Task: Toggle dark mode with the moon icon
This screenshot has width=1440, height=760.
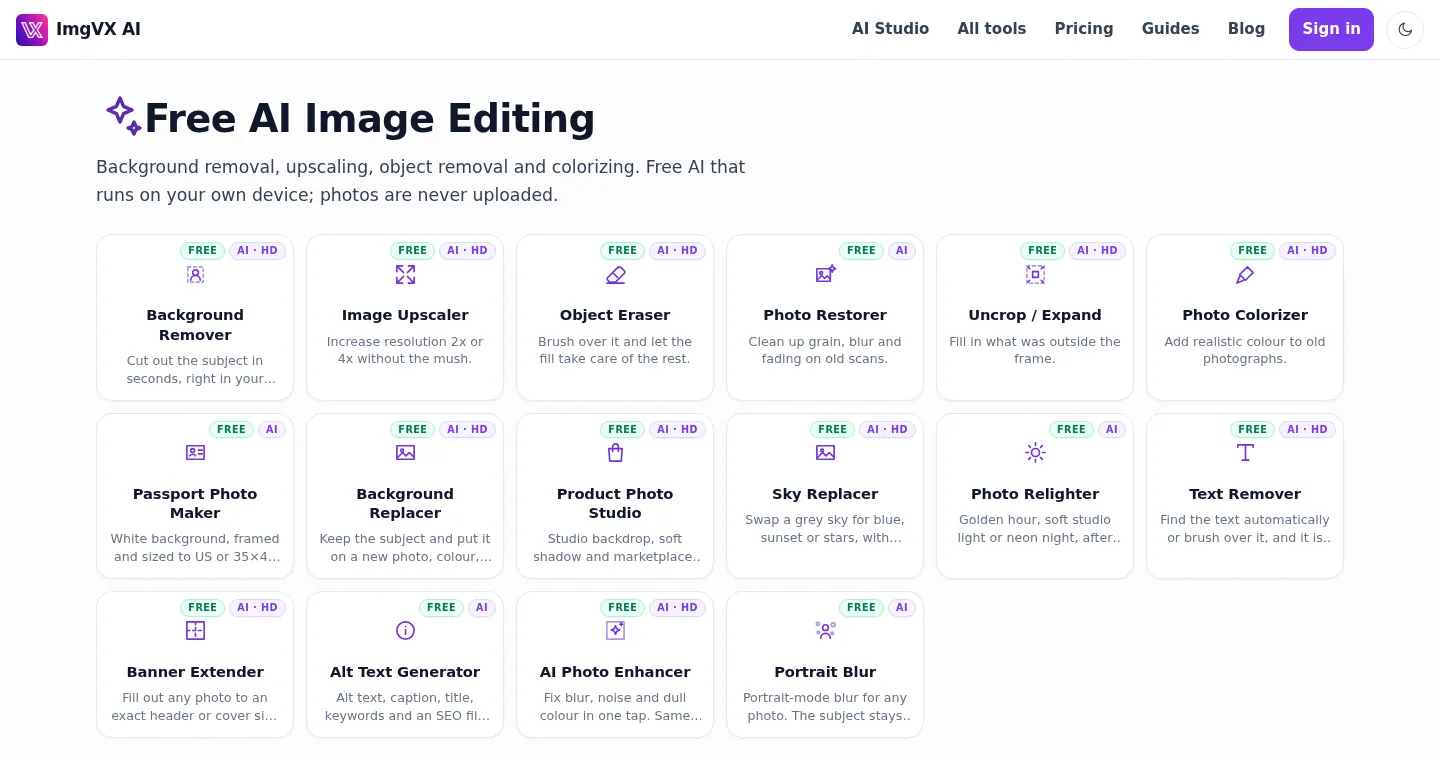Action: pos(1405,29)
